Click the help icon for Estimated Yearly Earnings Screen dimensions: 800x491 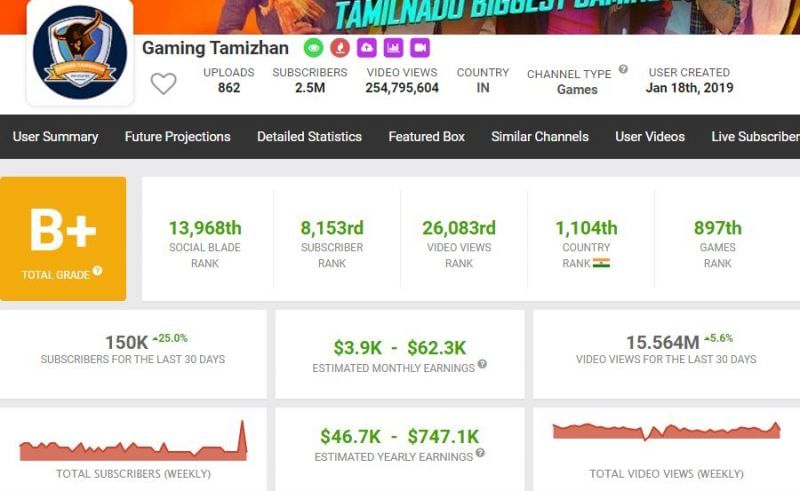480,453
